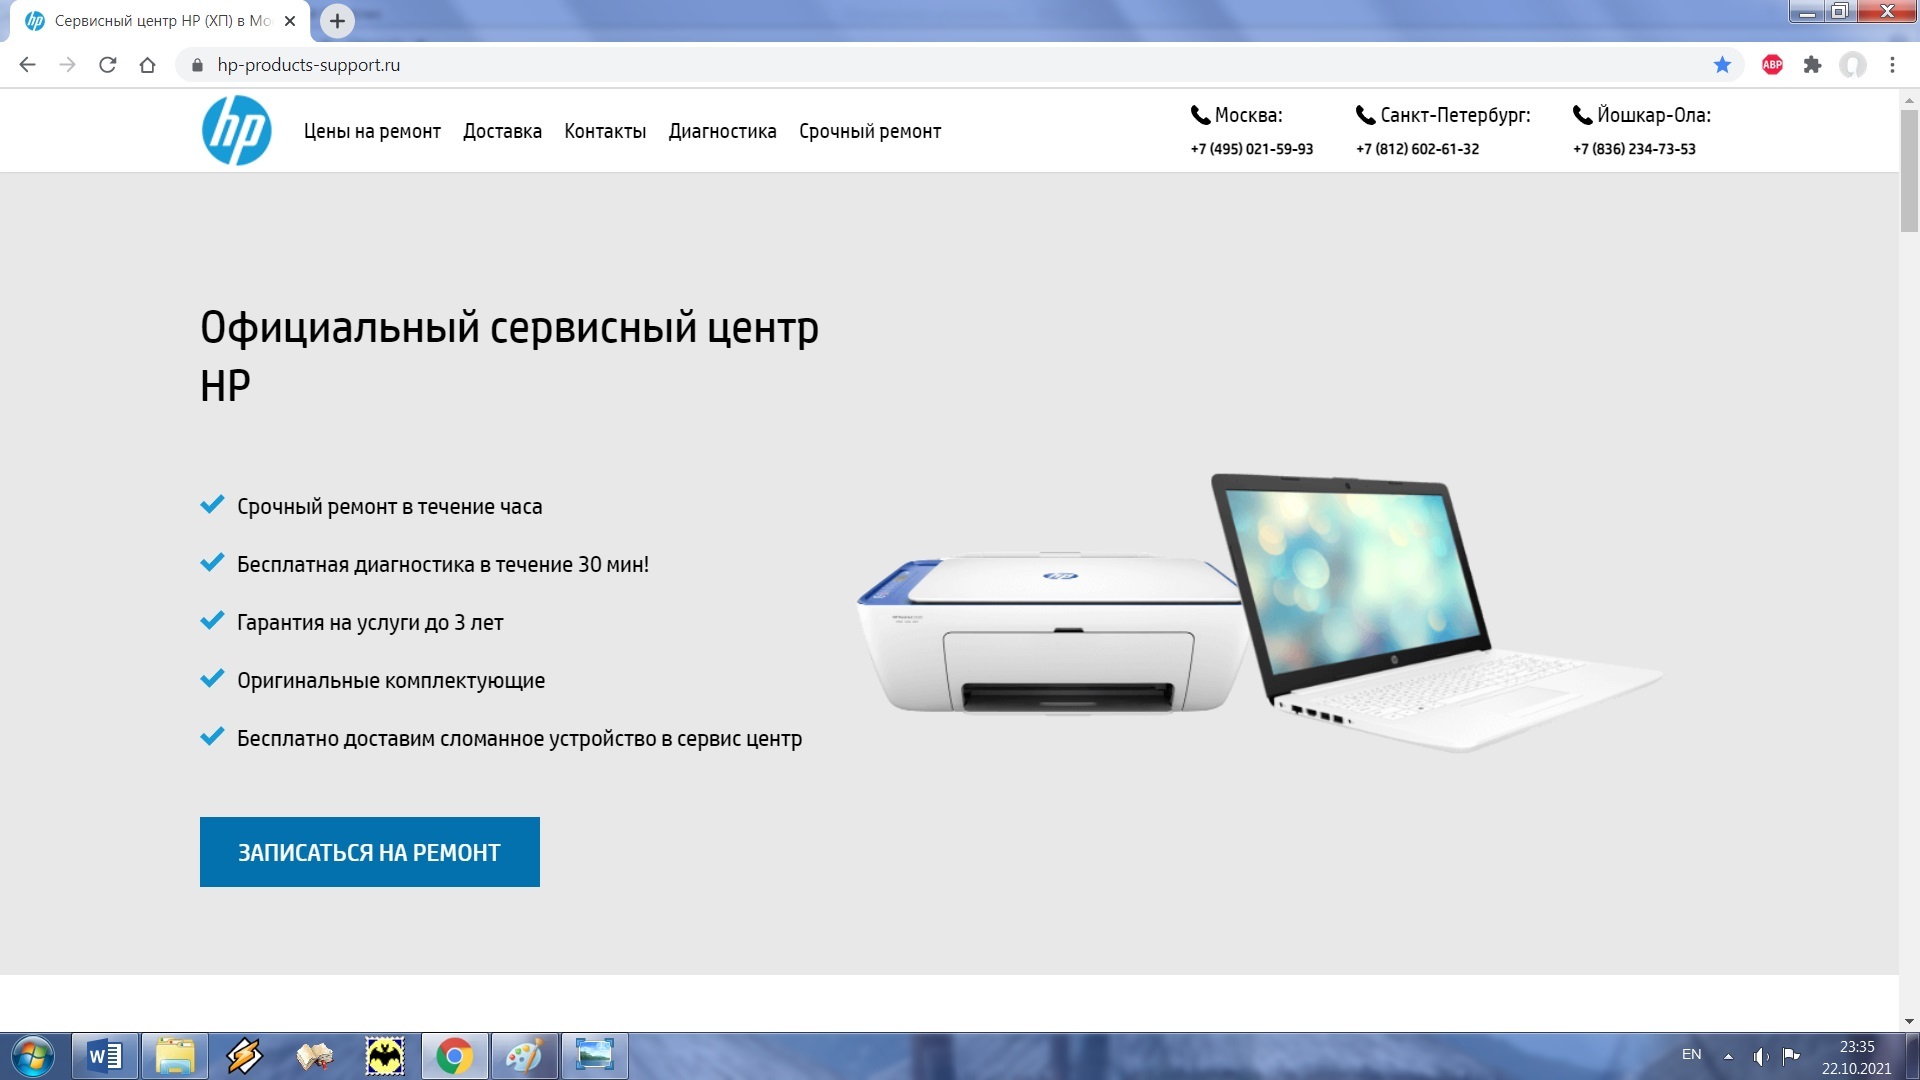Click the Йошкар-Ола: city label

tap(1653, 115)
